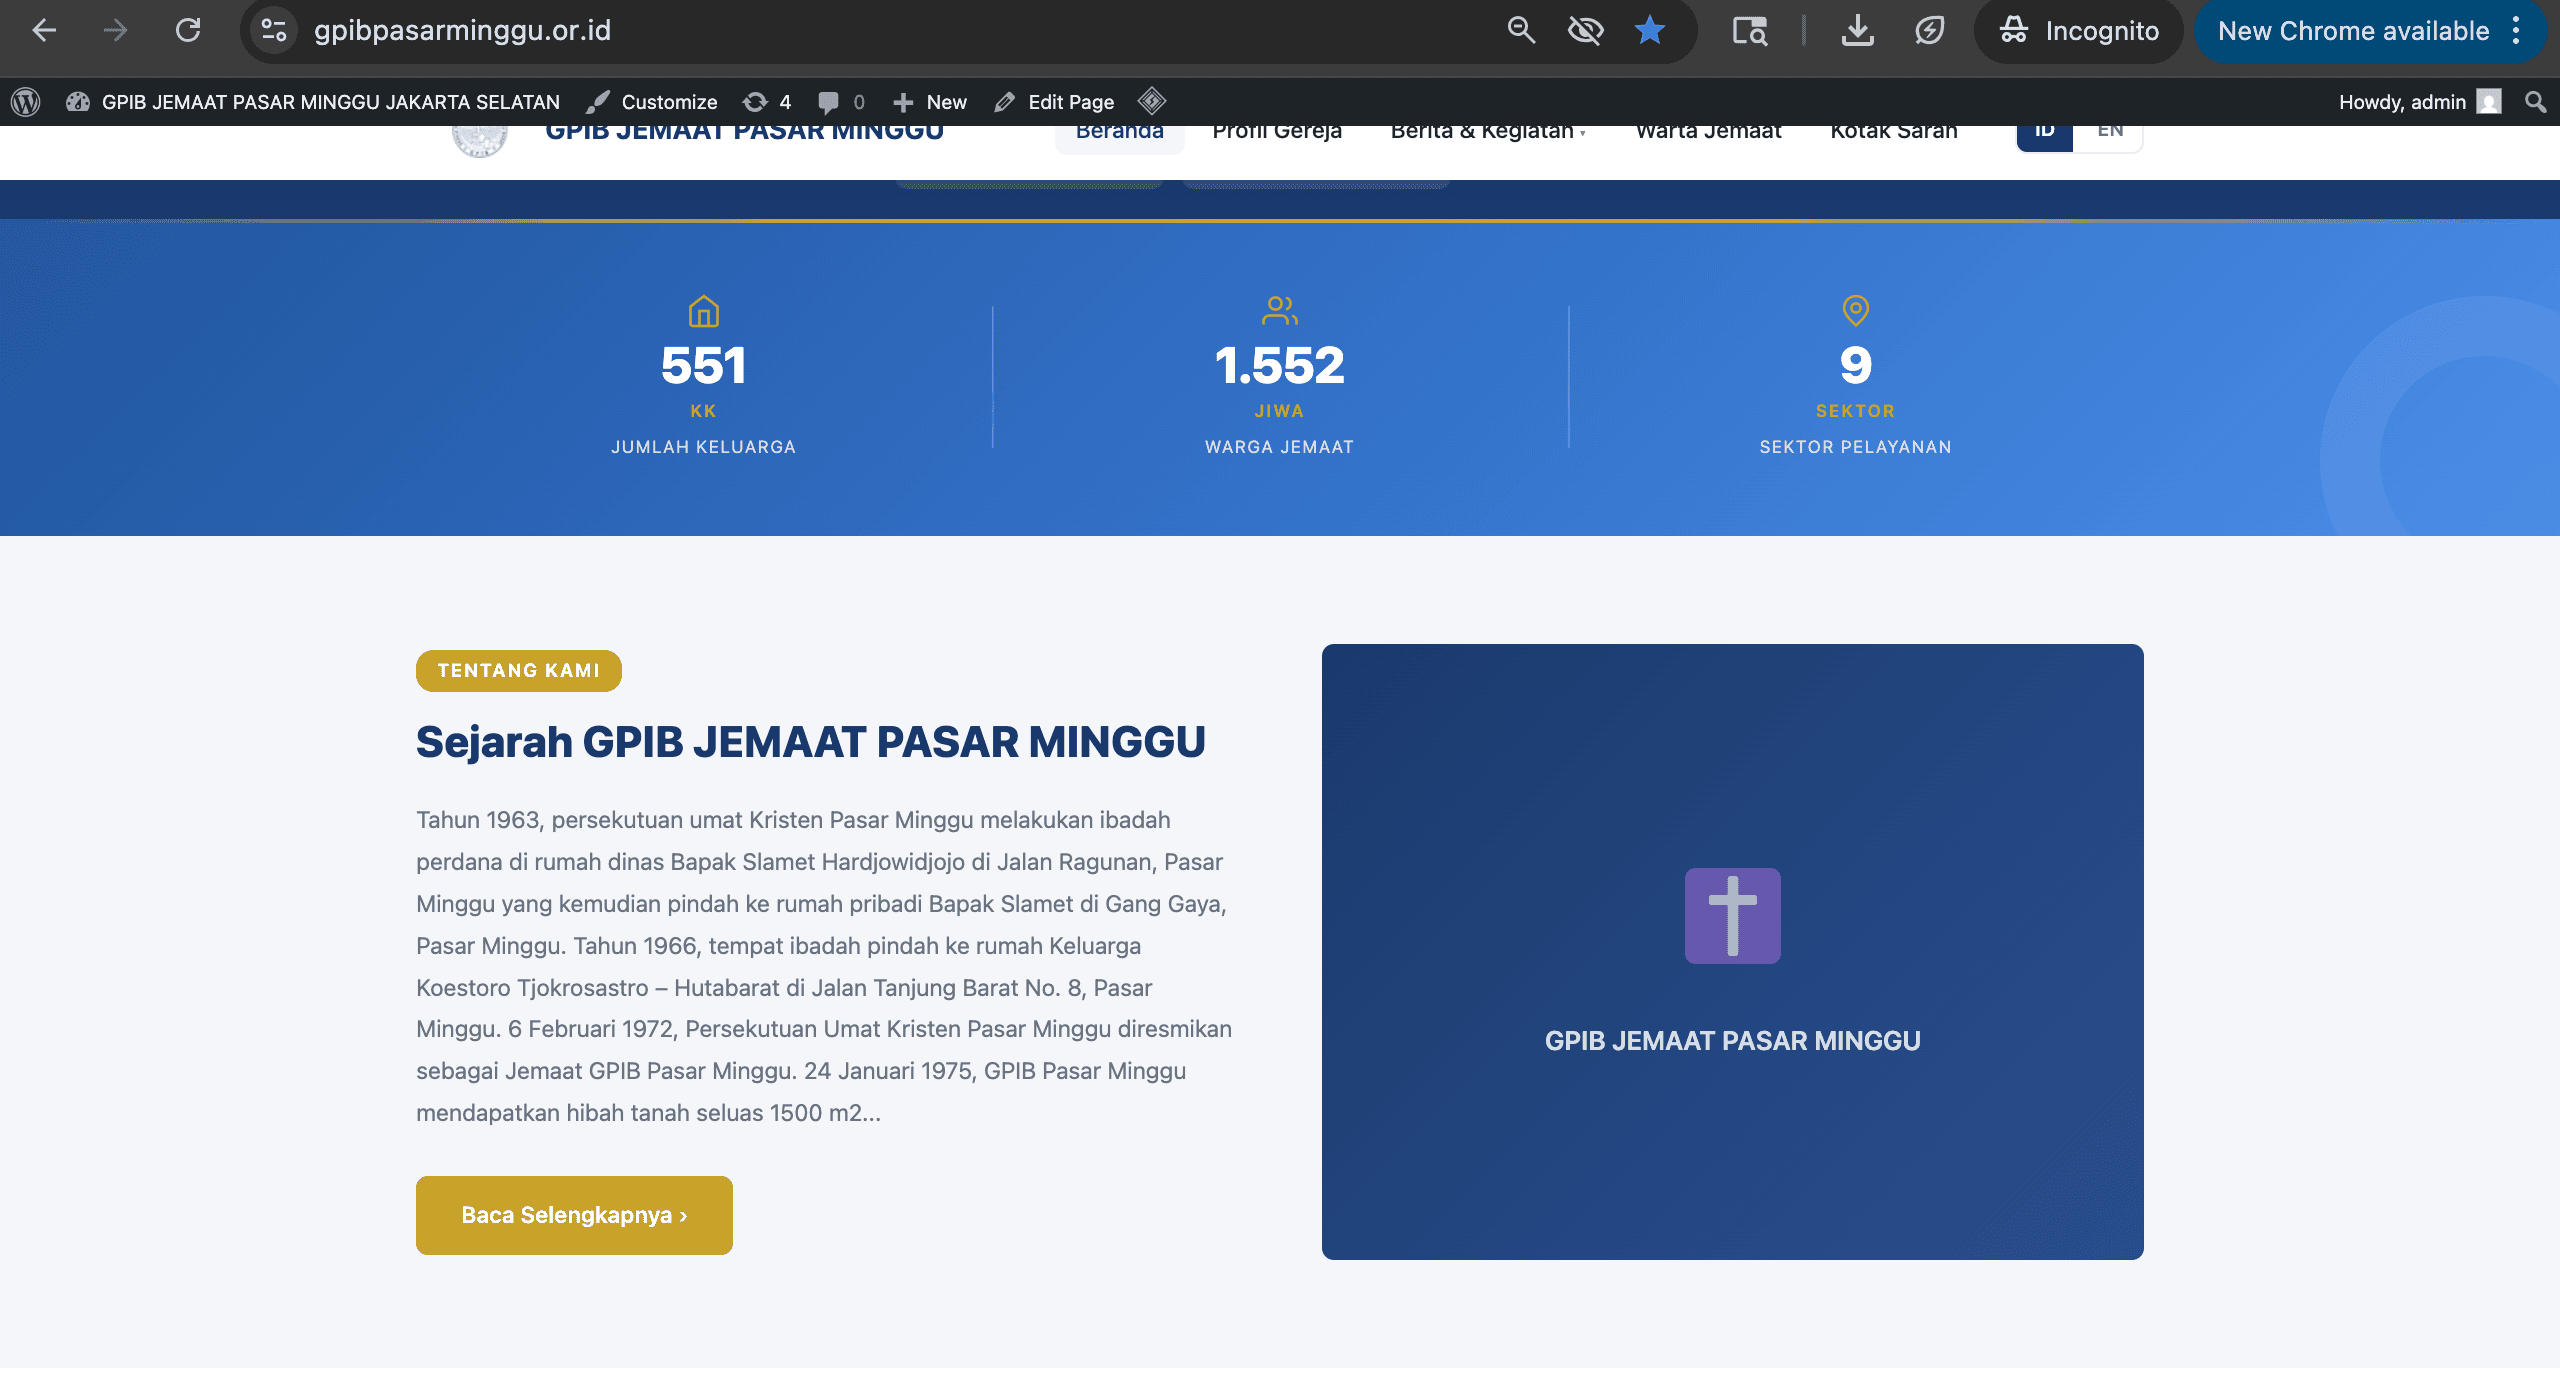The image size is (2560, 1386).
Task: Open the Profil Gereja navigation item
Action: point(1277,132)
